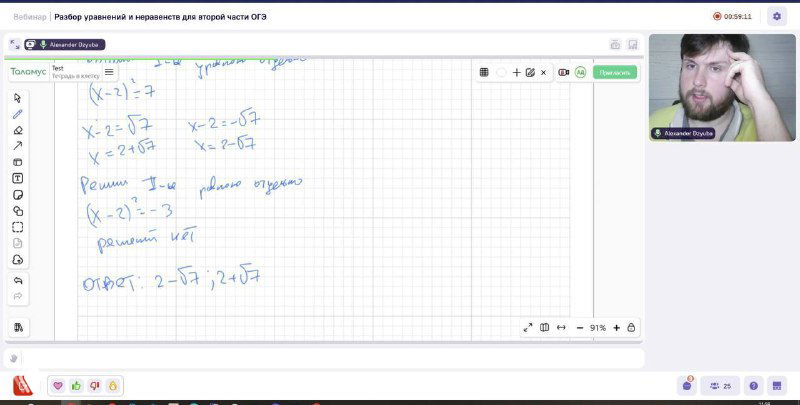Select the cursor pointer tool

click(x=18, y=98)
